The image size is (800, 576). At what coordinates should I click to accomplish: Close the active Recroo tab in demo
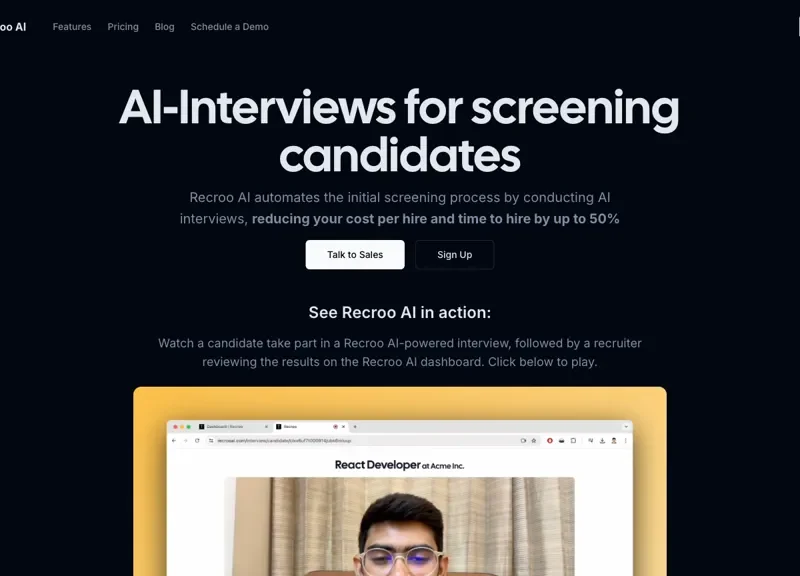pos(343,427)
